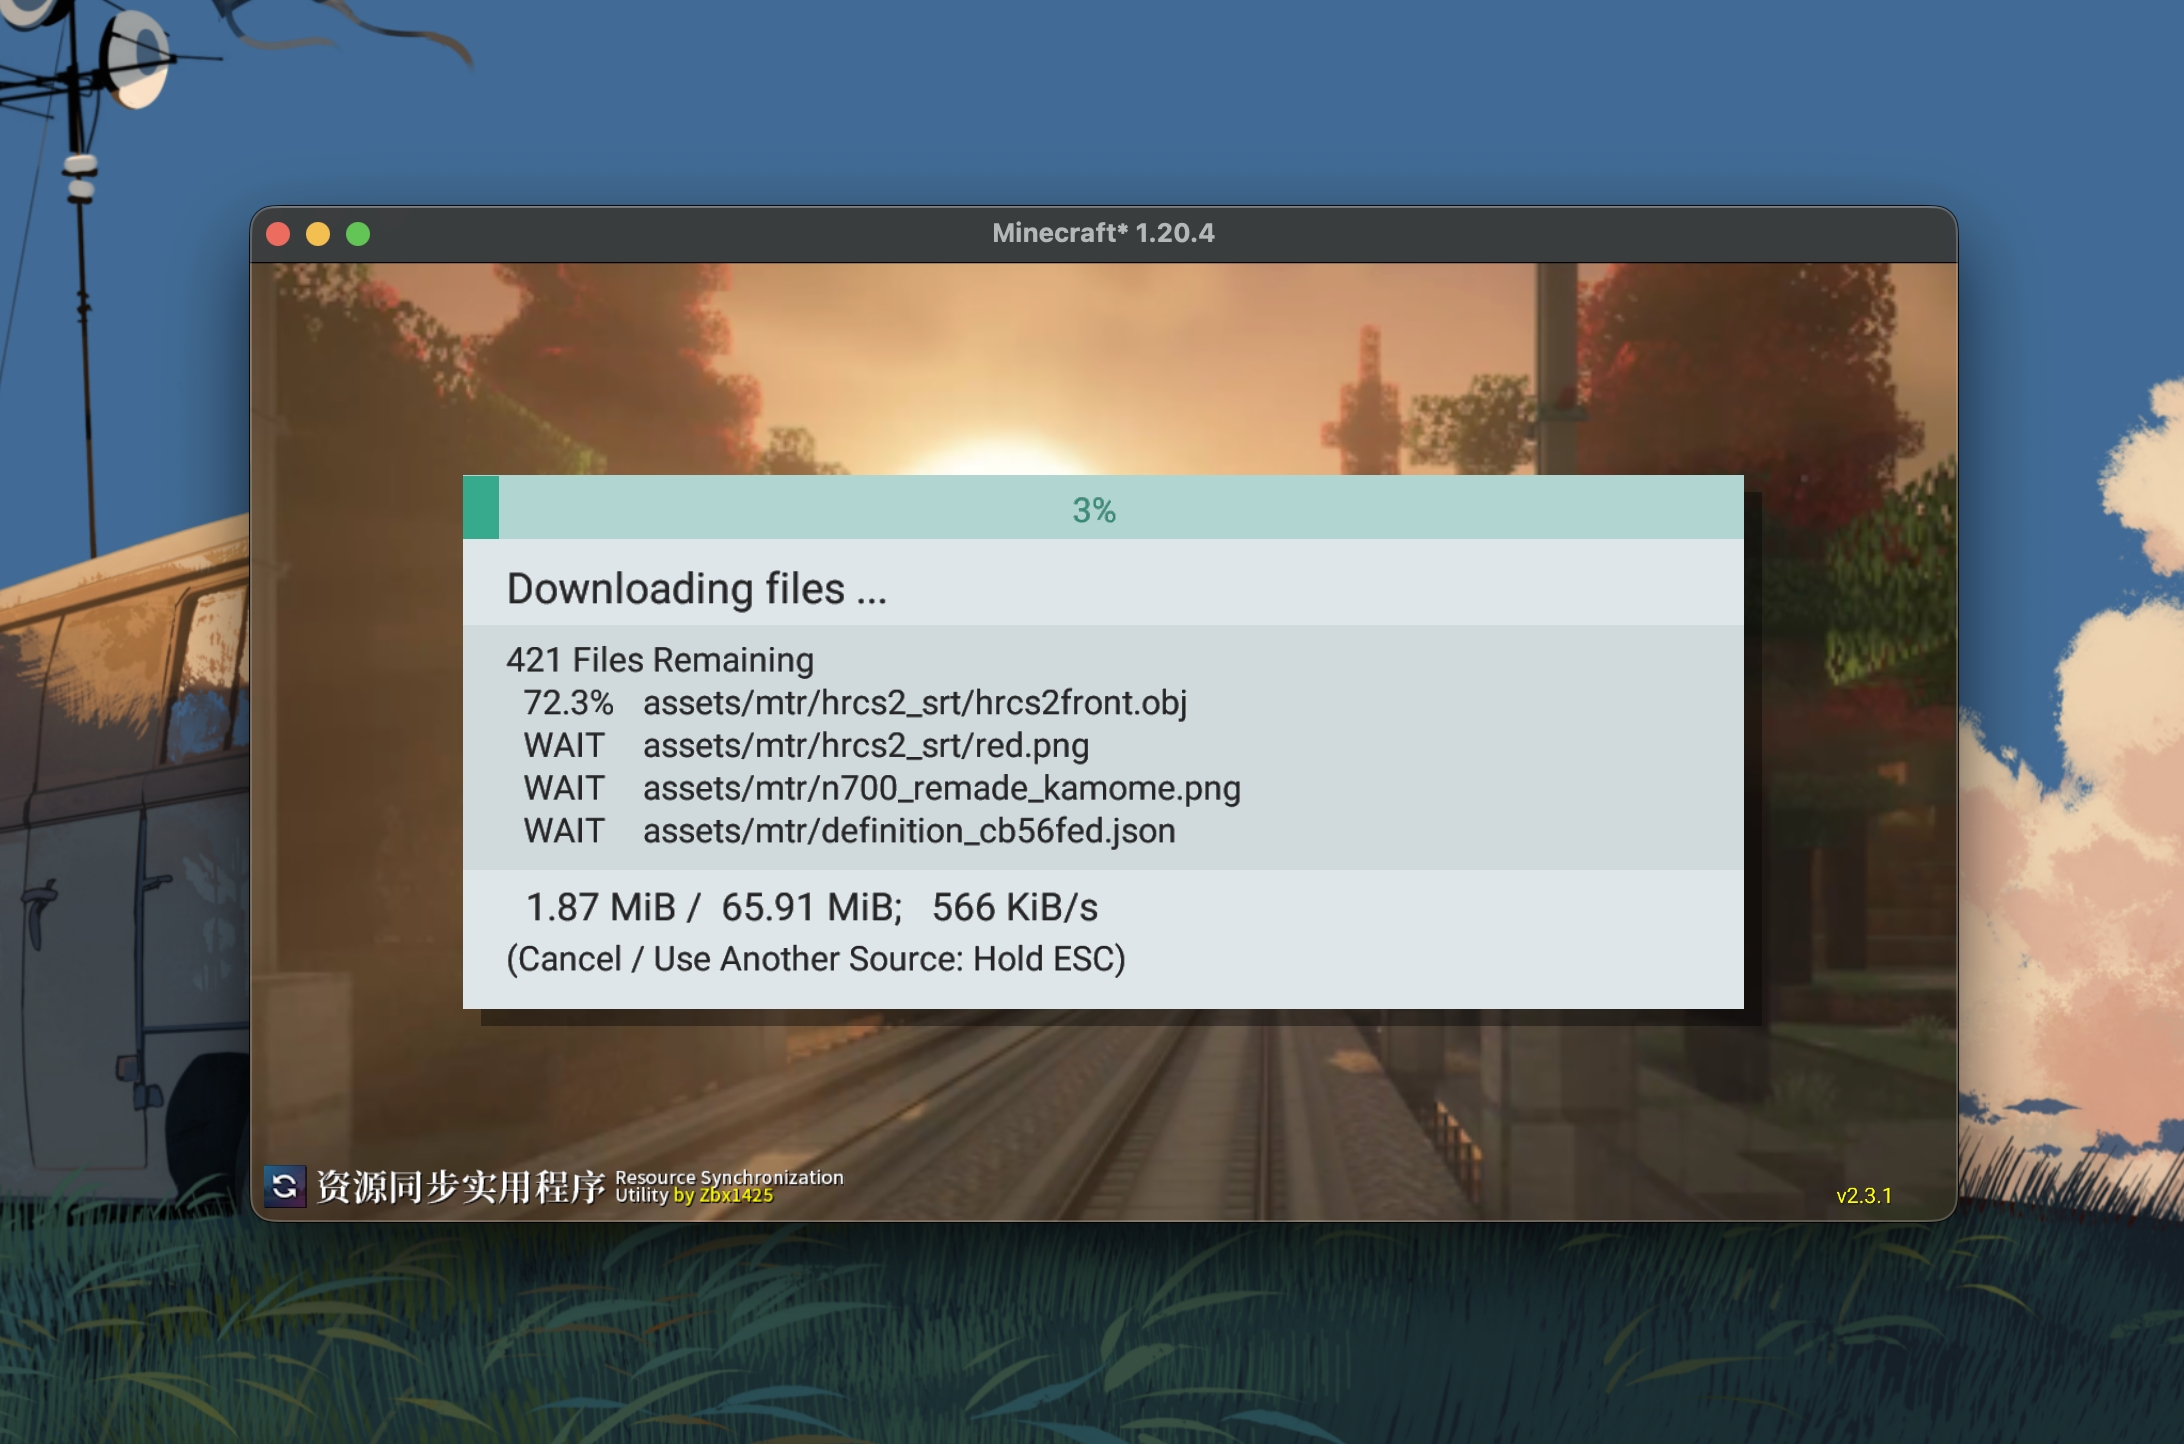Image resolution: width=2184 pixels, height=1444 pixels.
Task: Click the red close window button
Action: click(279, 234)
